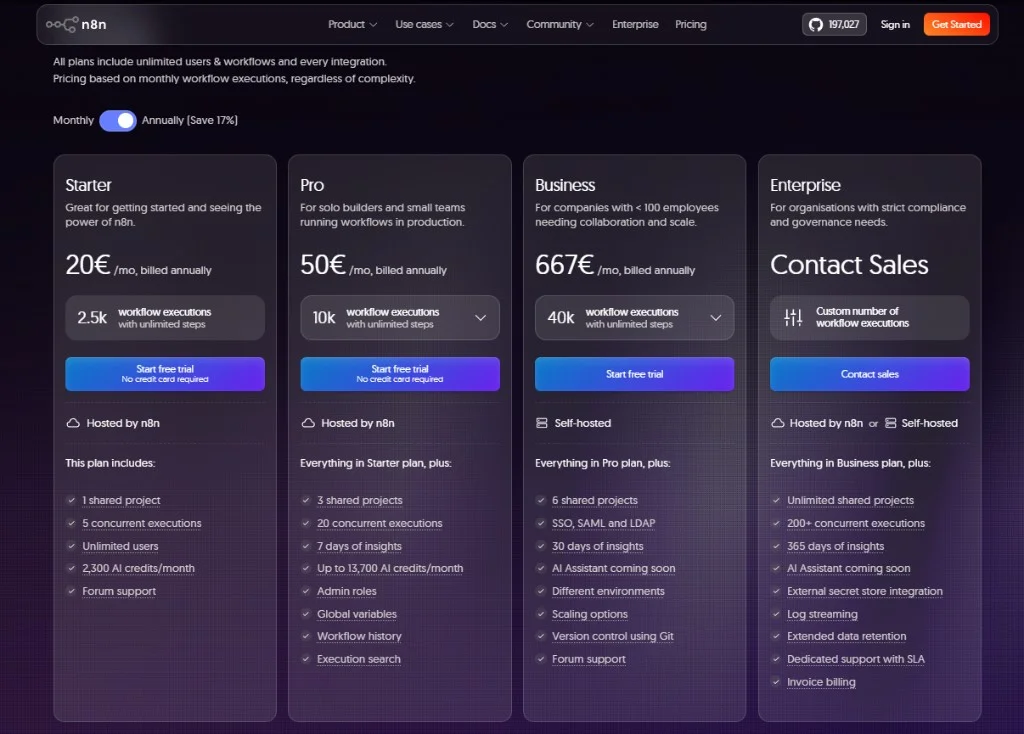Click the Sign in link
Screen dimensions: 1024x734
(x=895, y=24)
